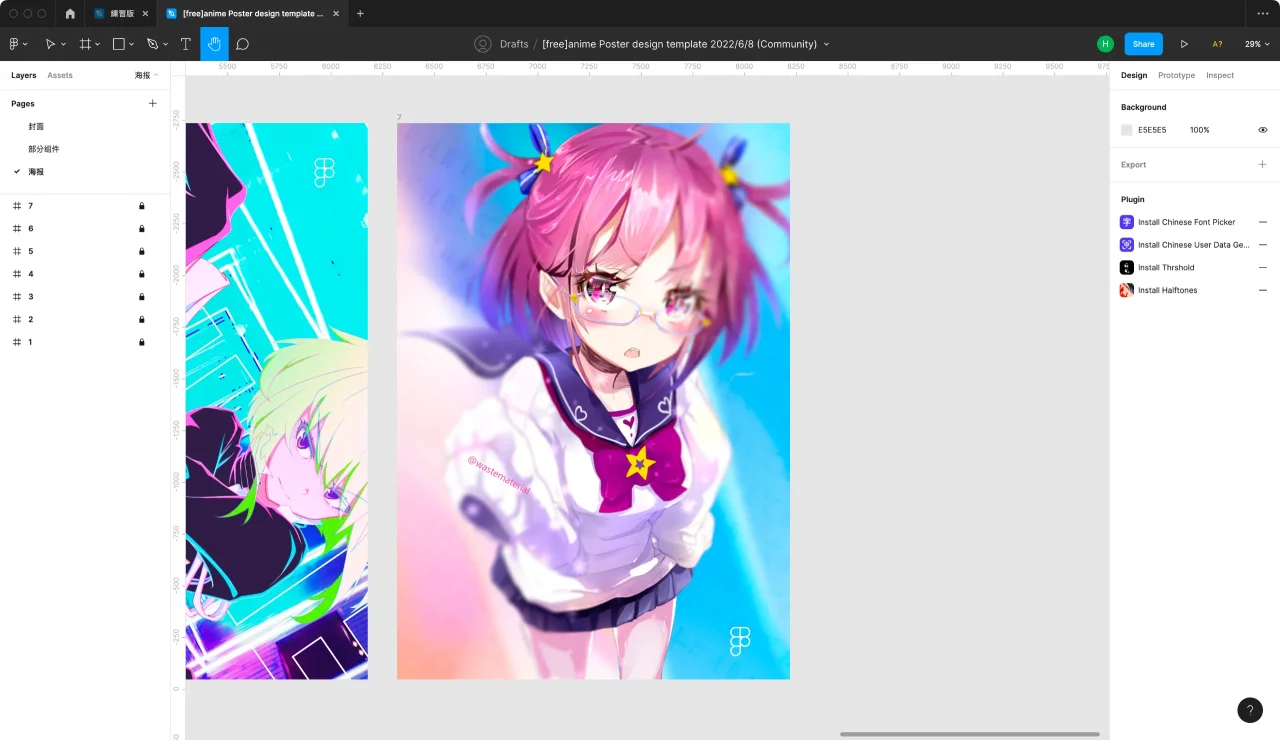Switch to the Prototype tab

point(1176,75)
